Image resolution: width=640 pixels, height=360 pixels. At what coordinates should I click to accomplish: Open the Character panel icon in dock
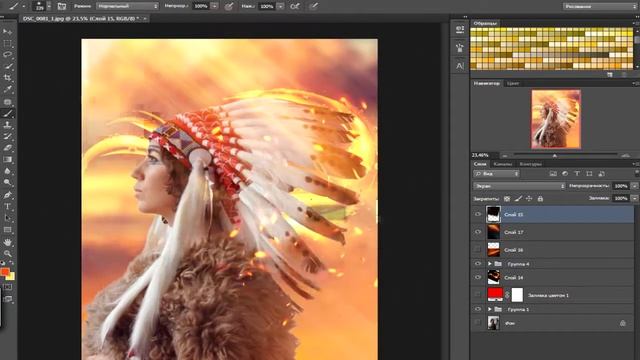pos(460,65)
